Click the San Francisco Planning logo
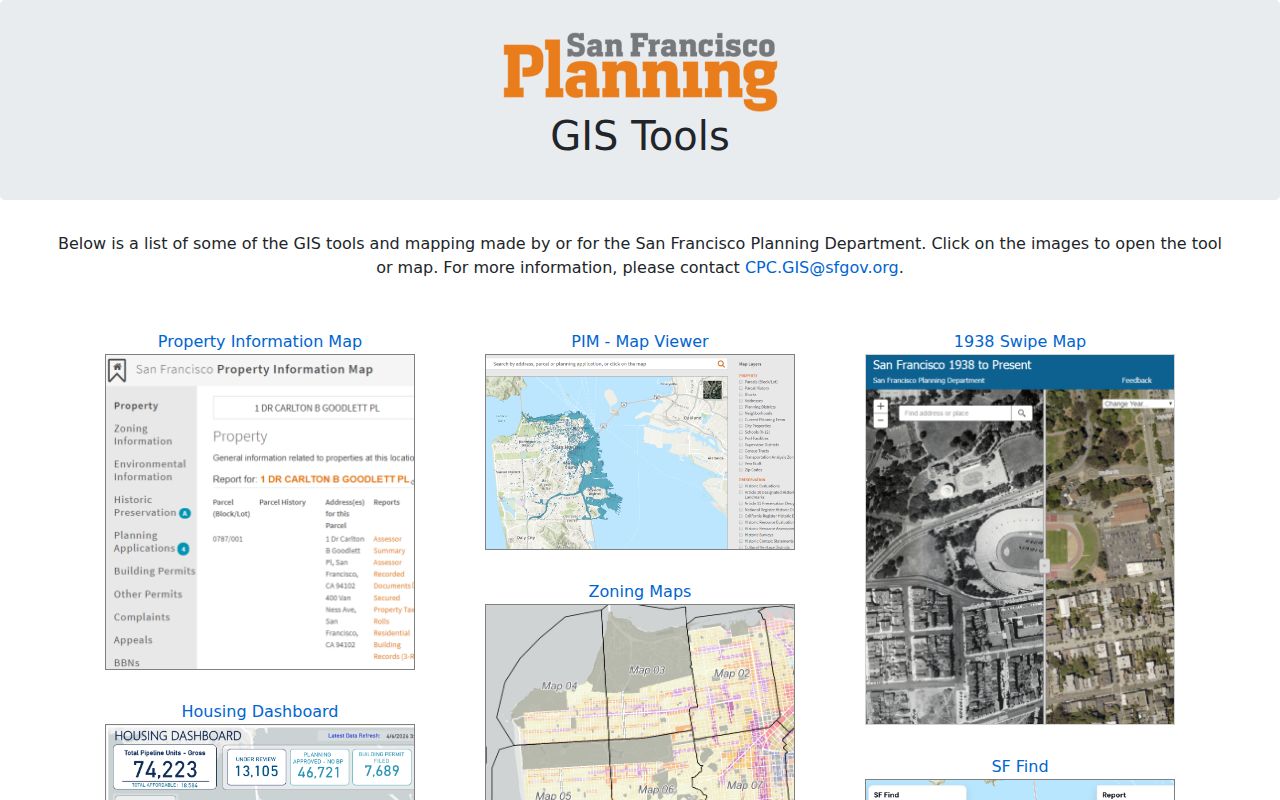 (x=640, y=71)
